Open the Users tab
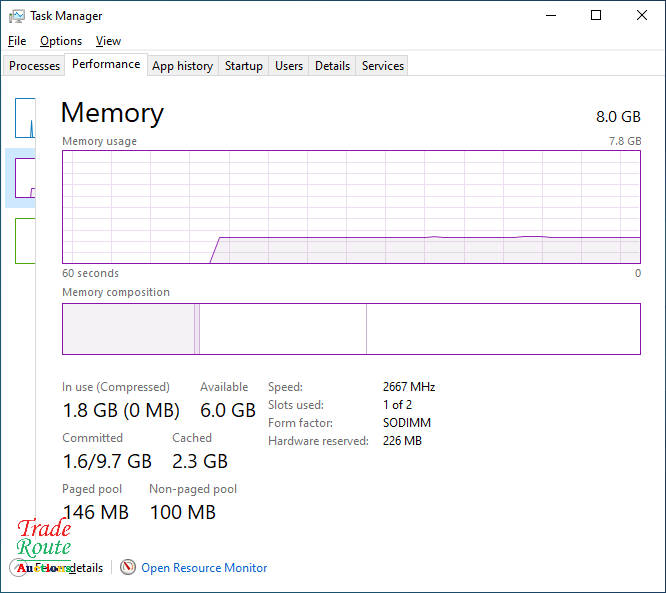 coord(289,66)
